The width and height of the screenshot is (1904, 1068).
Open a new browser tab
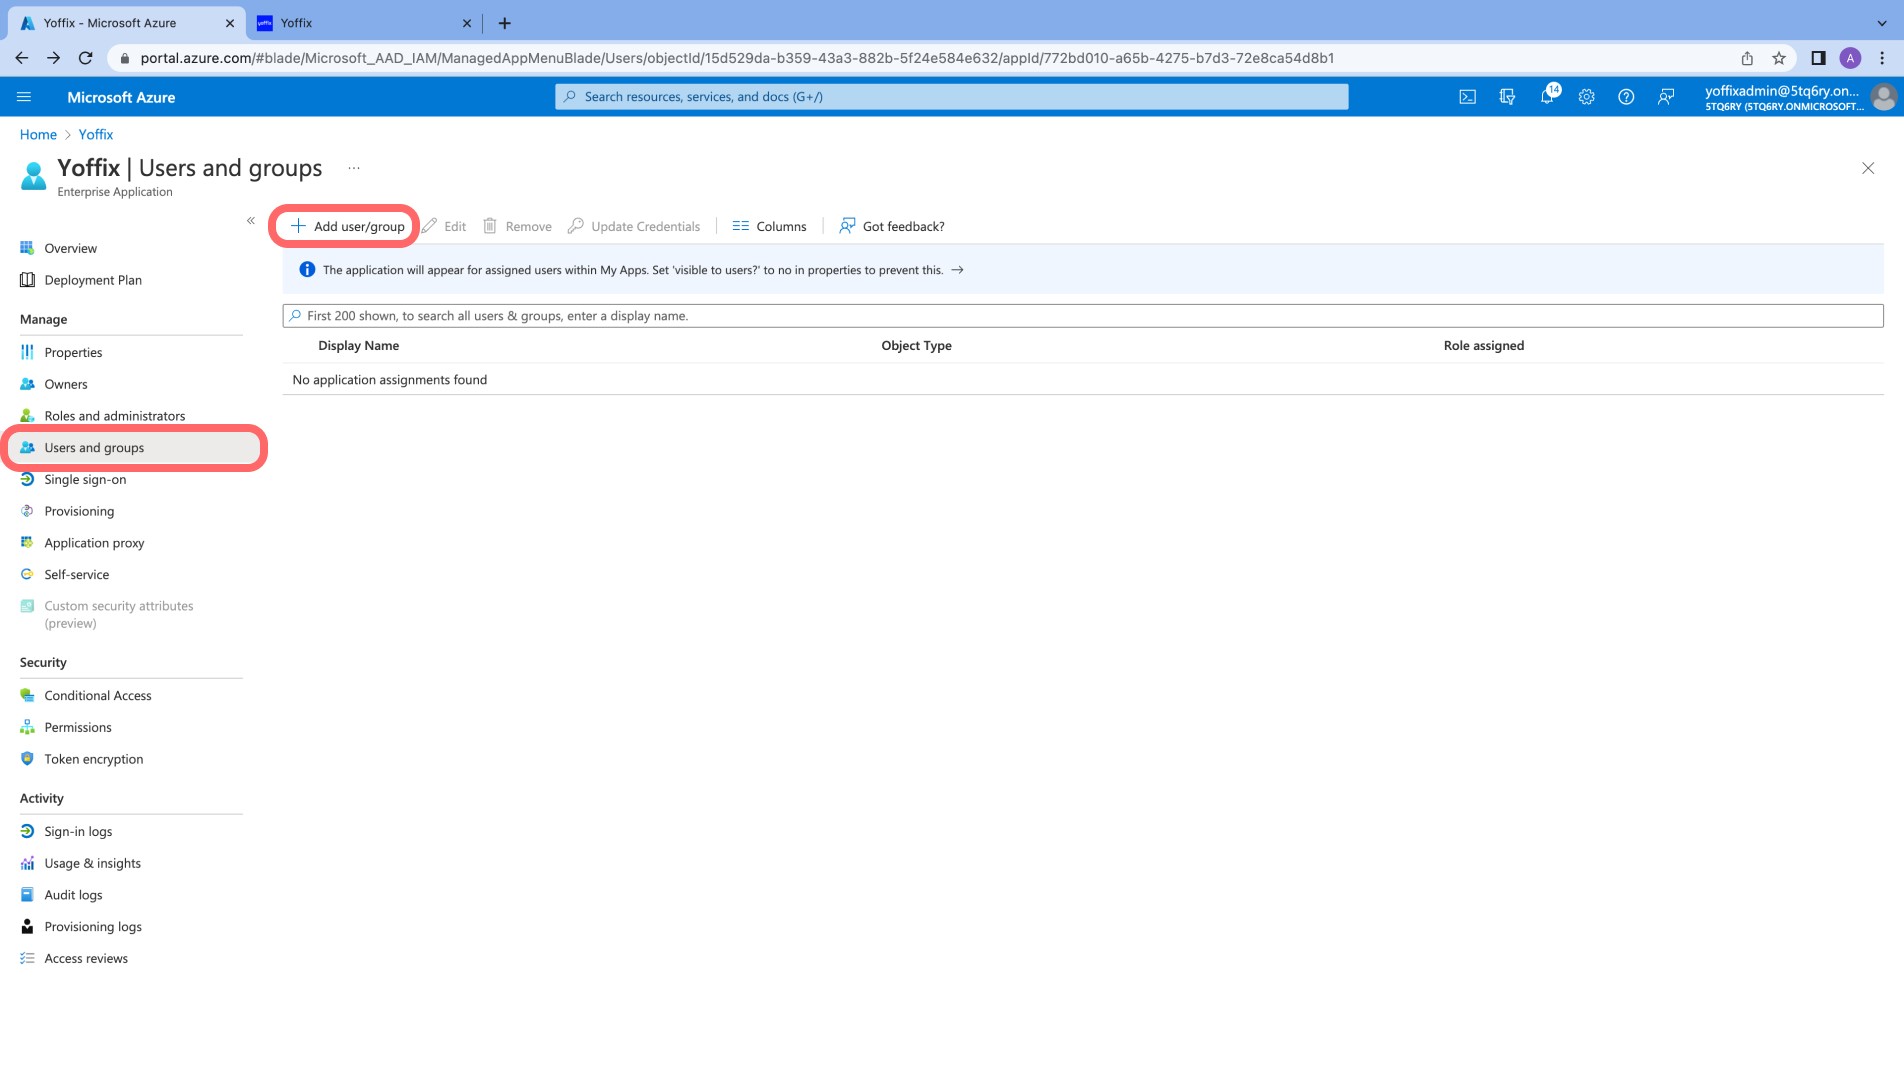pyautogui.click(x=505, y=23)
